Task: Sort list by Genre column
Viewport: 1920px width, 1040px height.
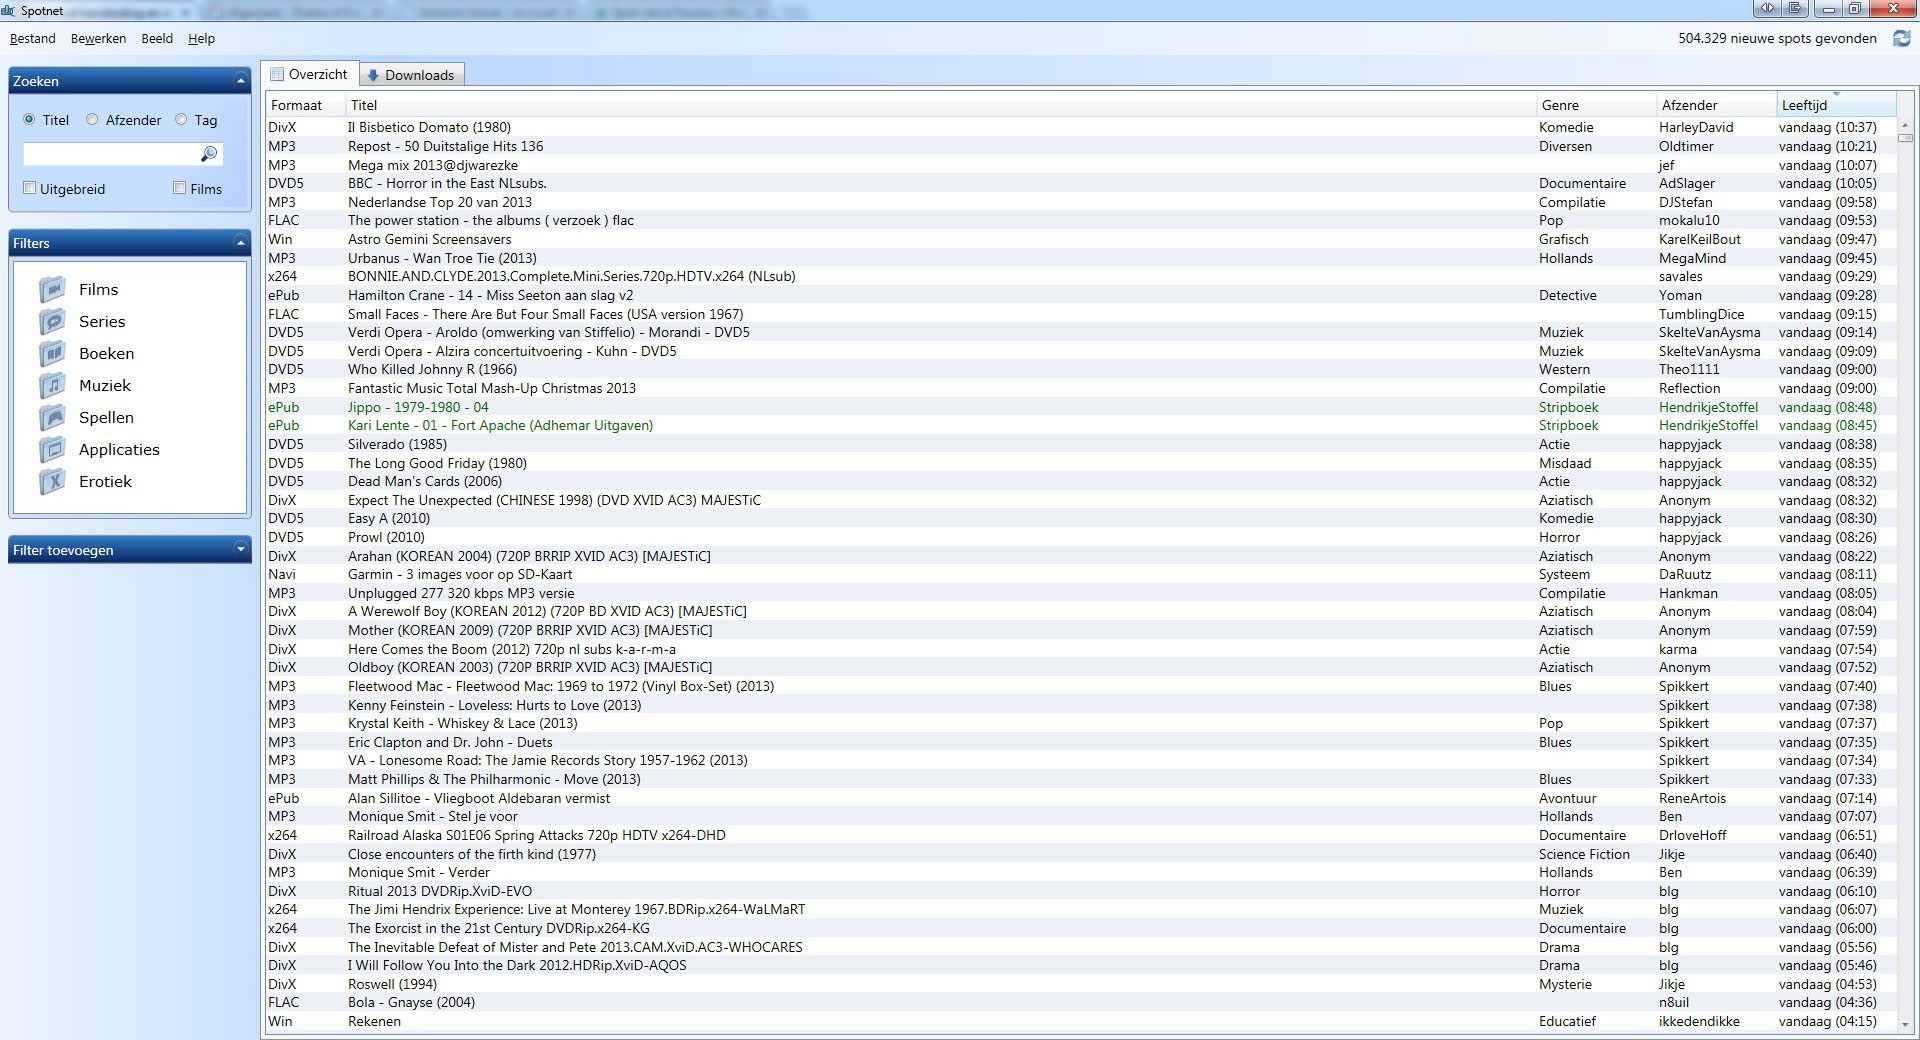Action: click(1596, 105)
